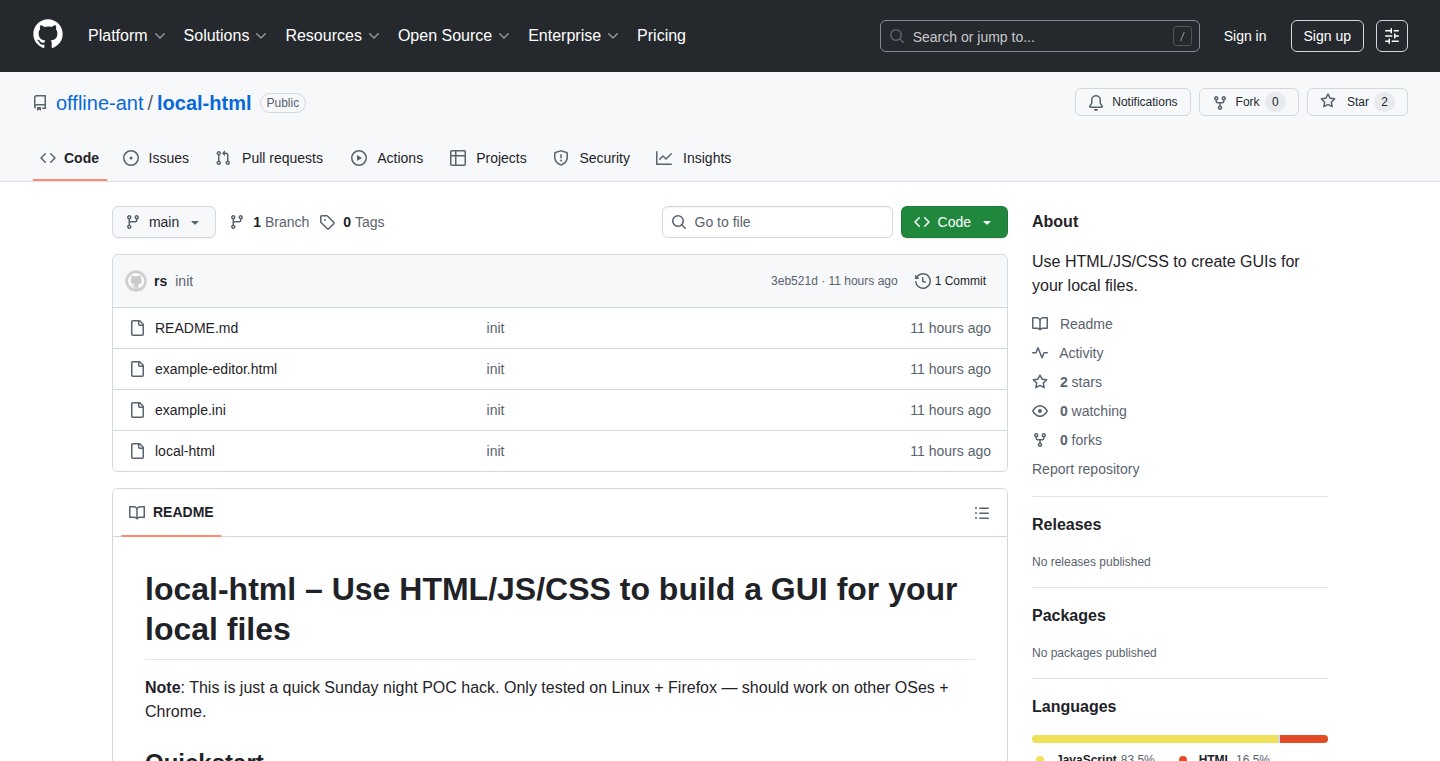Open the Security tab

592,158
